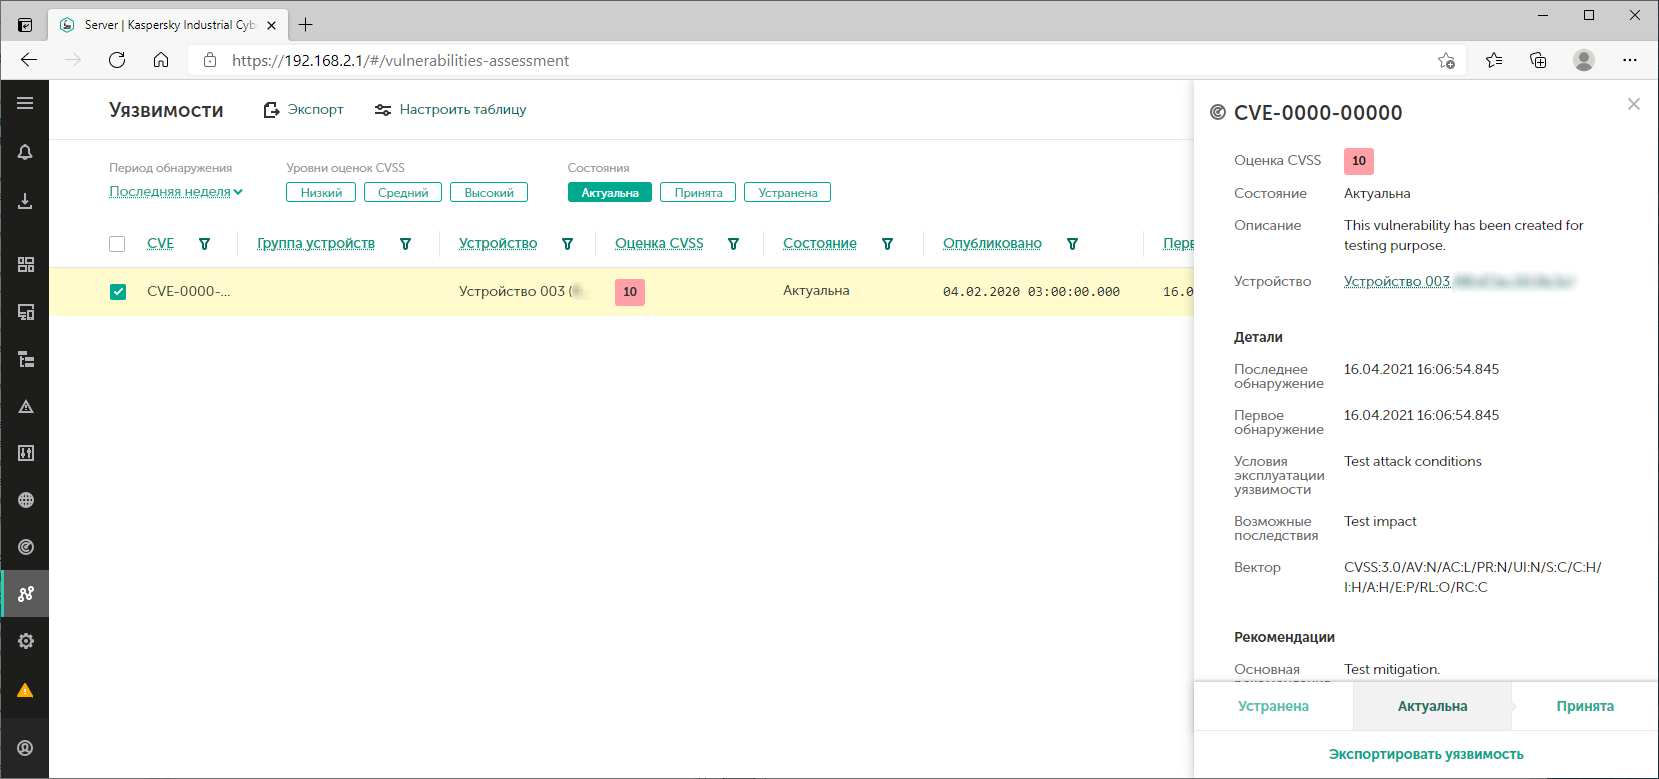Open the settings gear in sidebar

coord(25,641)
